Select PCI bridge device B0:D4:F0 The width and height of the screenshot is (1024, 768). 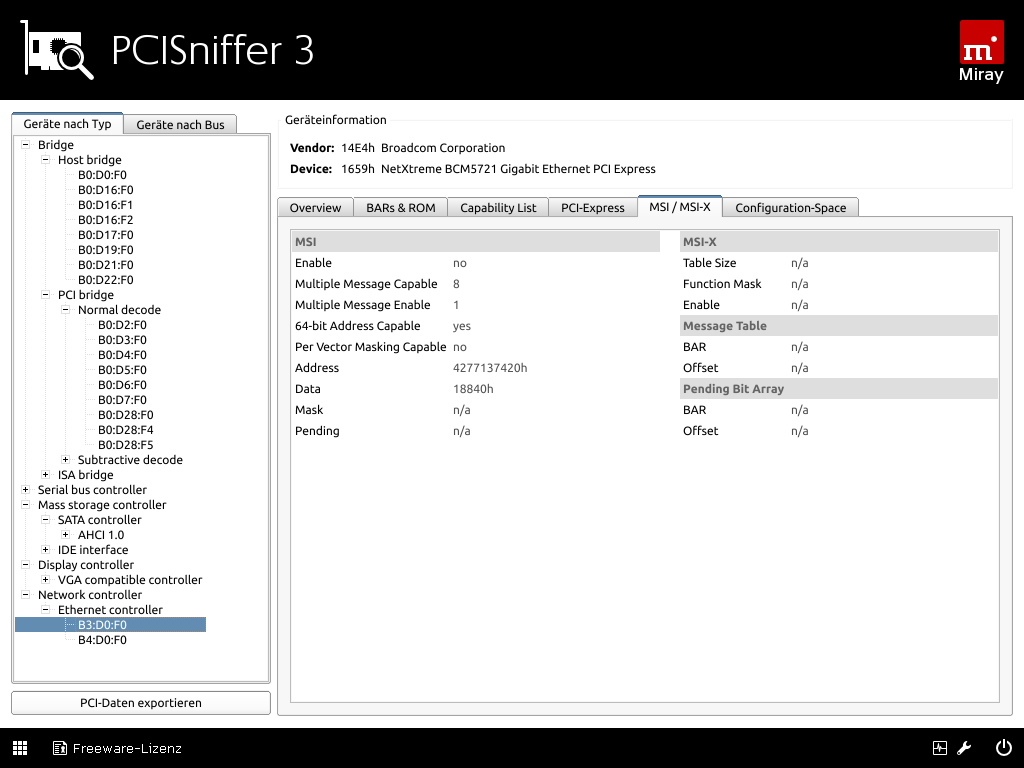[122, 355]
